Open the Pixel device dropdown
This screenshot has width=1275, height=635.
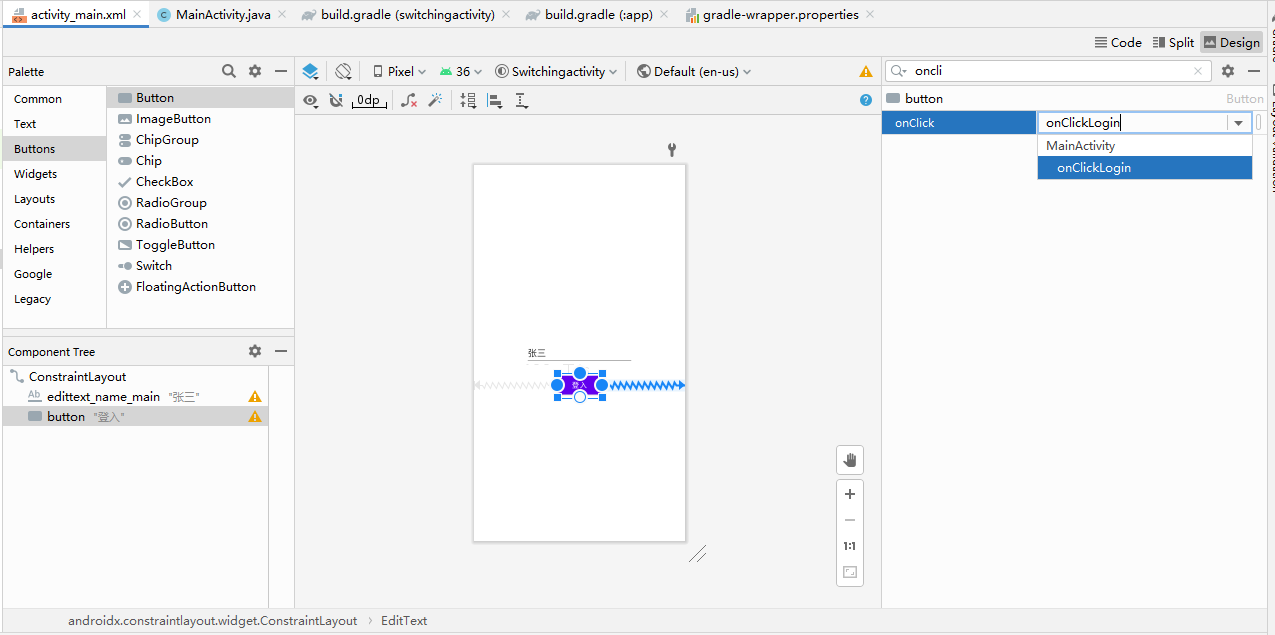click(x=399, y=72)
